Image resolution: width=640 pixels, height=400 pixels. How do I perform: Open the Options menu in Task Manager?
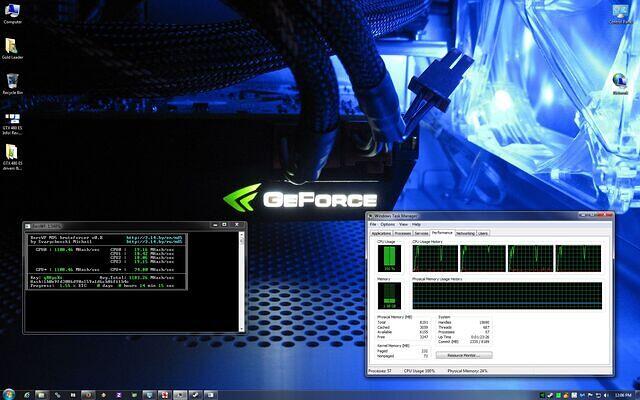point(387,224)
